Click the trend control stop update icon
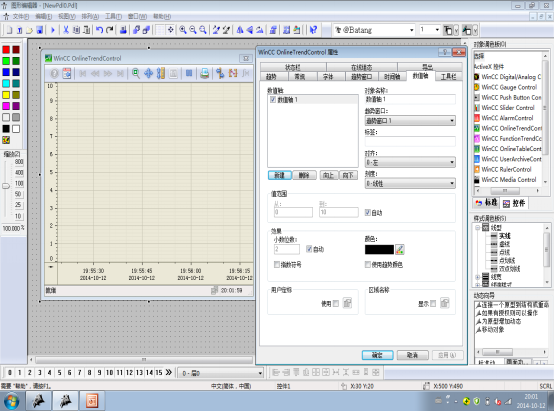Screen dimensions: 554x411 coord(189,74)
